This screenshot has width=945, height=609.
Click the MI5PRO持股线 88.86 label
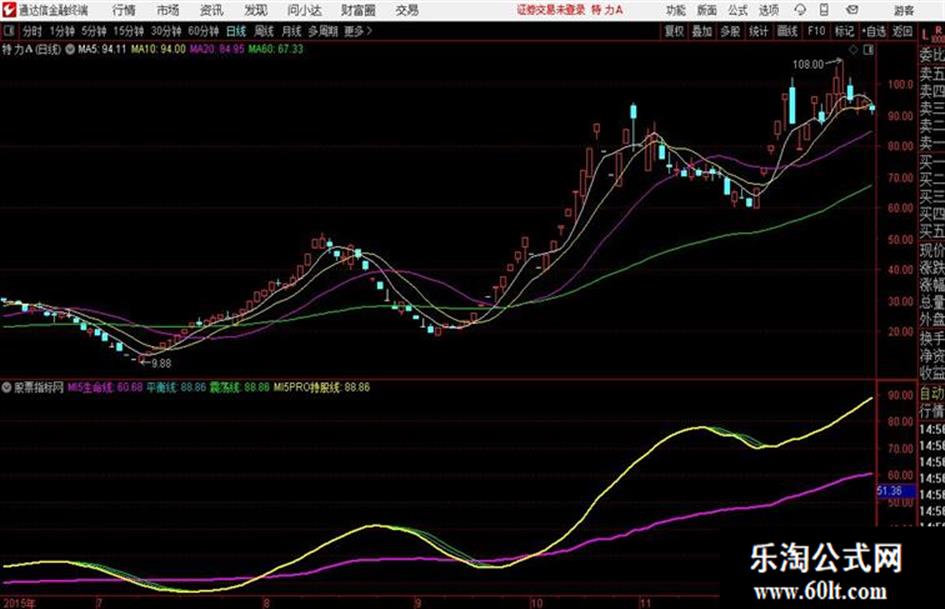coord(322,387)
